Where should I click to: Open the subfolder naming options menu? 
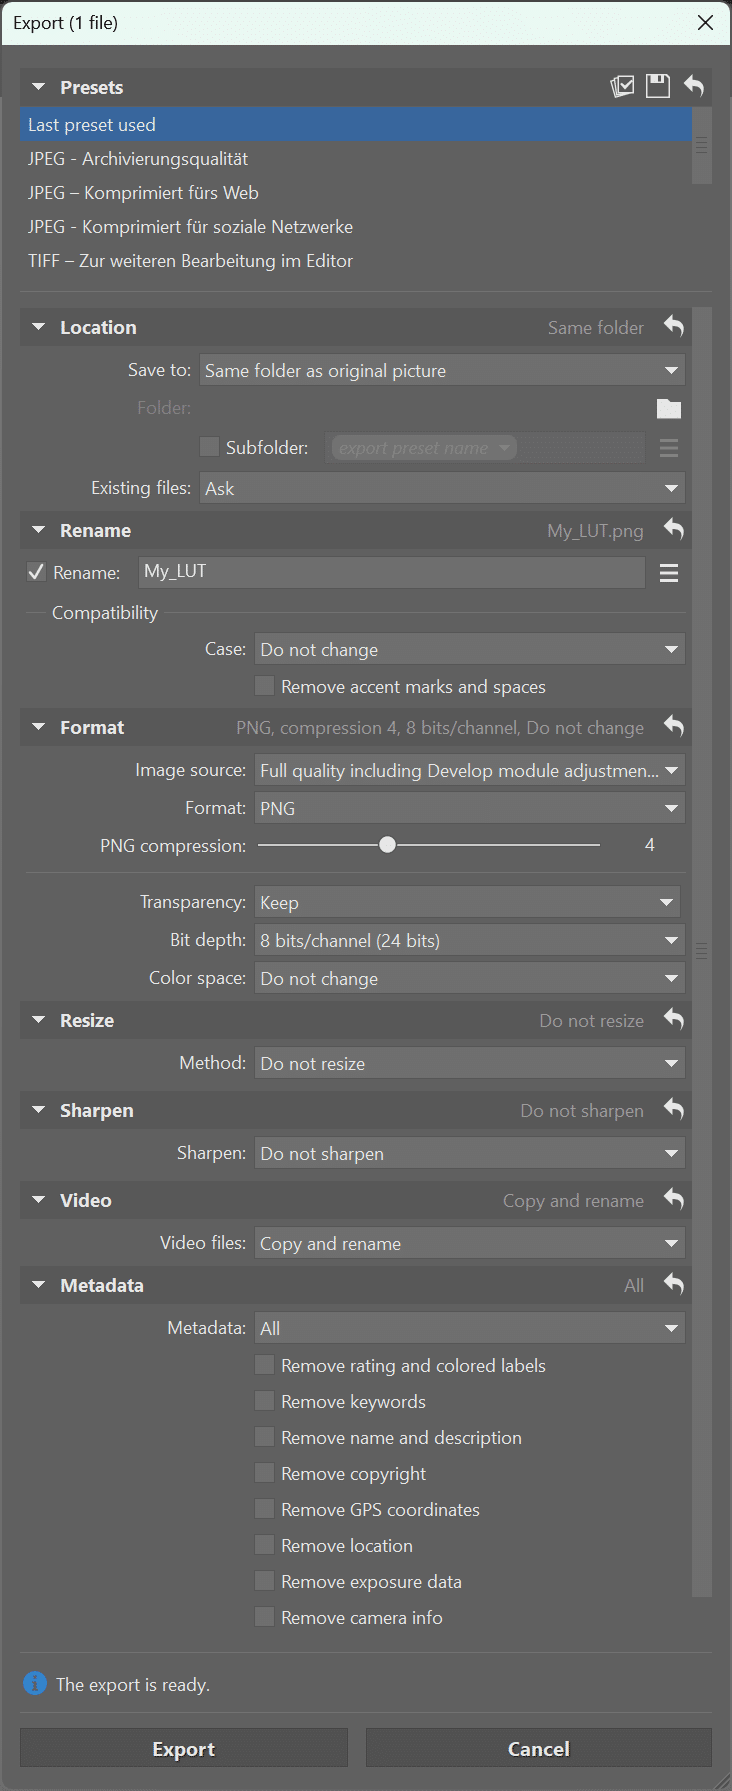click(668, 448)
